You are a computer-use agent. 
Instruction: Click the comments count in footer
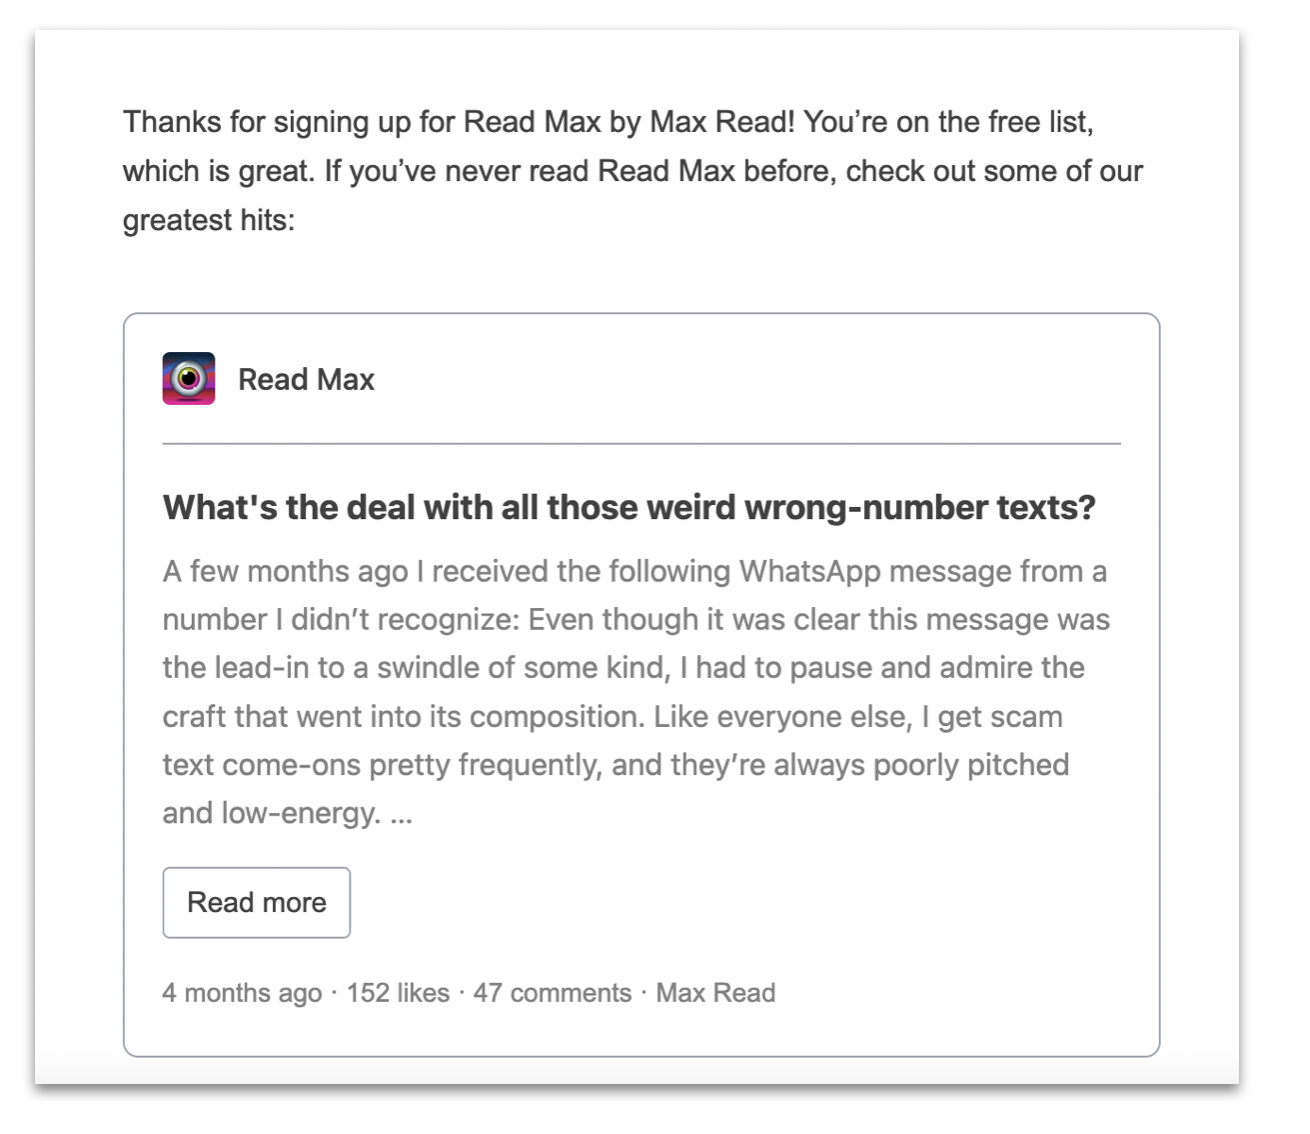(x=550, y=993)
